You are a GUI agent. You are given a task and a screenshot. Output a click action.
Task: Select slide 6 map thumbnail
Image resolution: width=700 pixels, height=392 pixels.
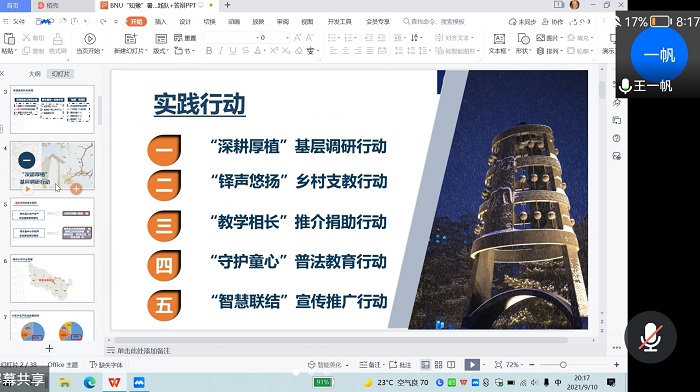52,278
